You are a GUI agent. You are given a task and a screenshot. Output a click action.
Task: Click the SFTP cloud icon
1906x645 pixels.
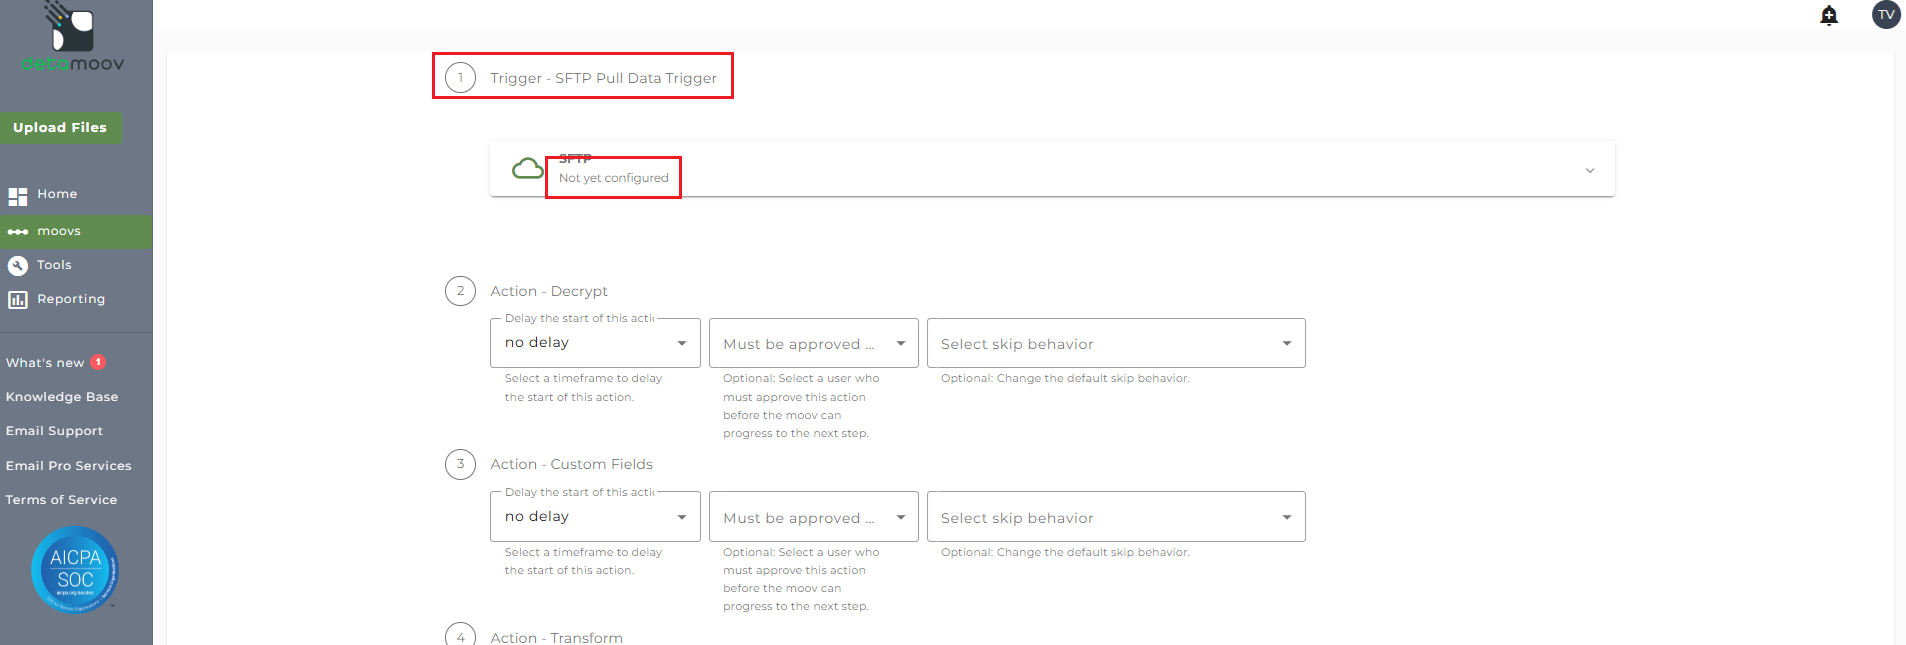527,168
